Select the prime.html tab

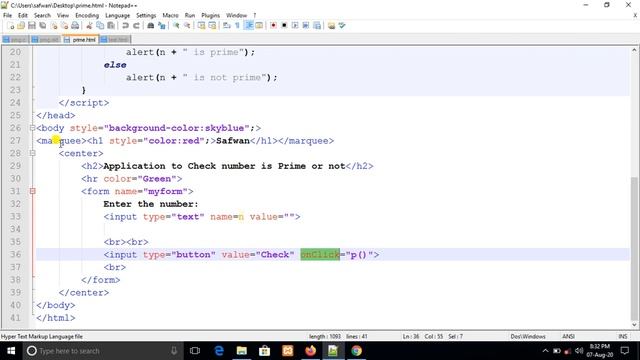pyautogui.click(x=81, y=39)
